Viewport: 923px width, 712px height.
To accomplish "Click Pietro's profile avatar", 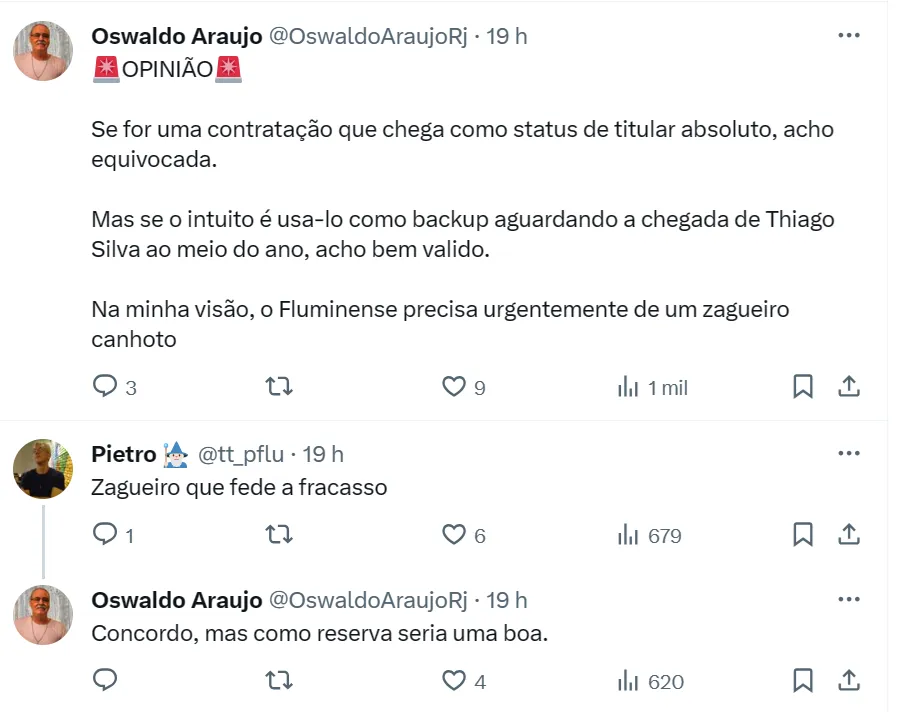I will pos(43,468).
